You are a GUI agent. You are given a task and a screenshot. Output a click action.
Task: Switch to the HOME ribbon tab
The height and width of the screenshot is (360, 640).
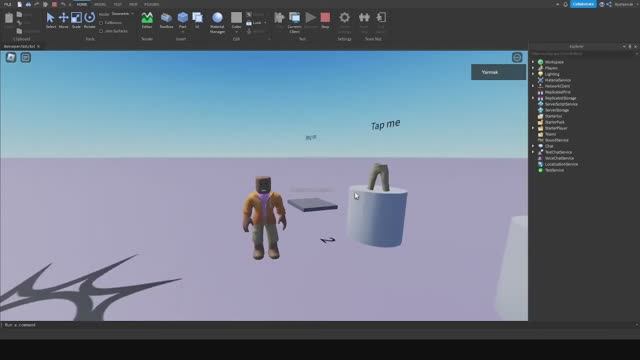[82, 4]
